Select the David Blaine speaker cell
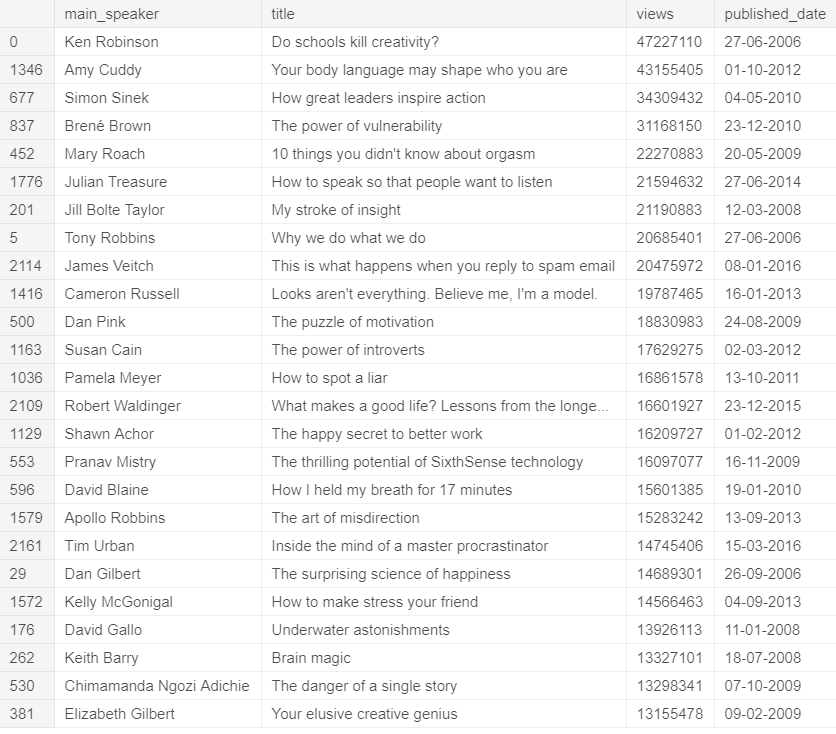Screen dimensions: 836x734 tap(106, 490)
